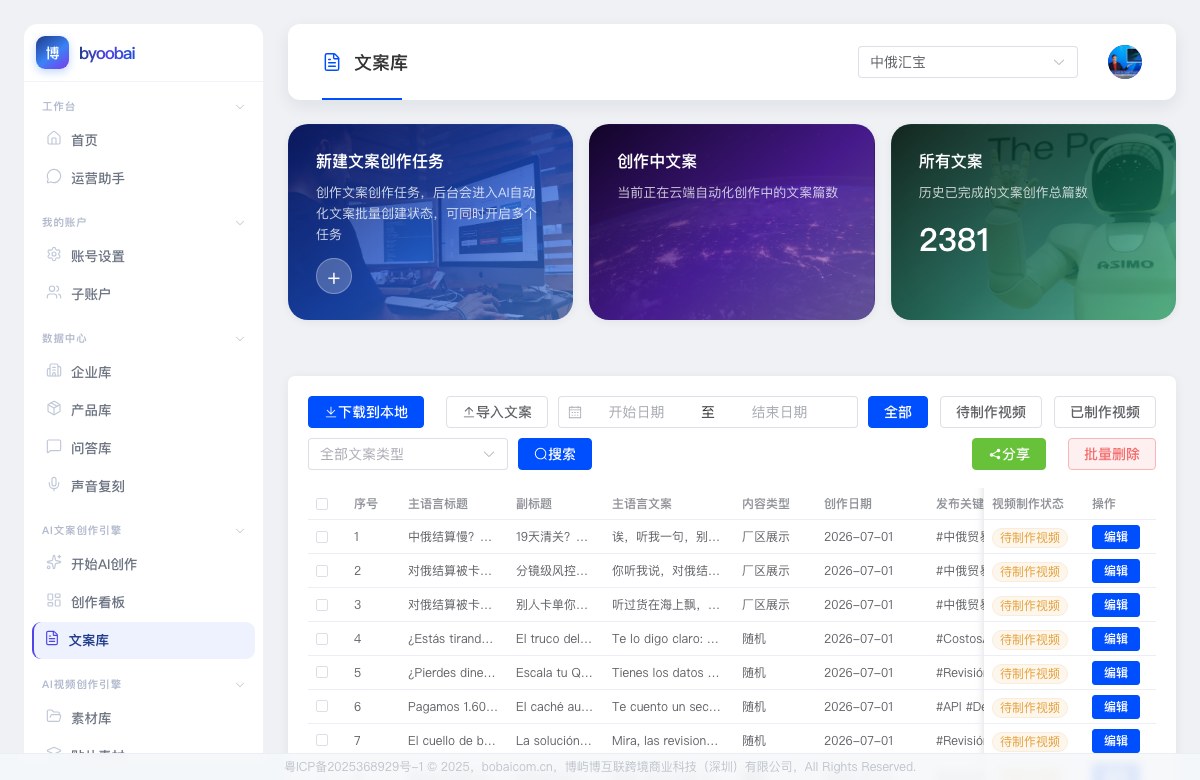1200x780 pixels.
Task: Click the green 分享 button
Action: pos(1009,454)
